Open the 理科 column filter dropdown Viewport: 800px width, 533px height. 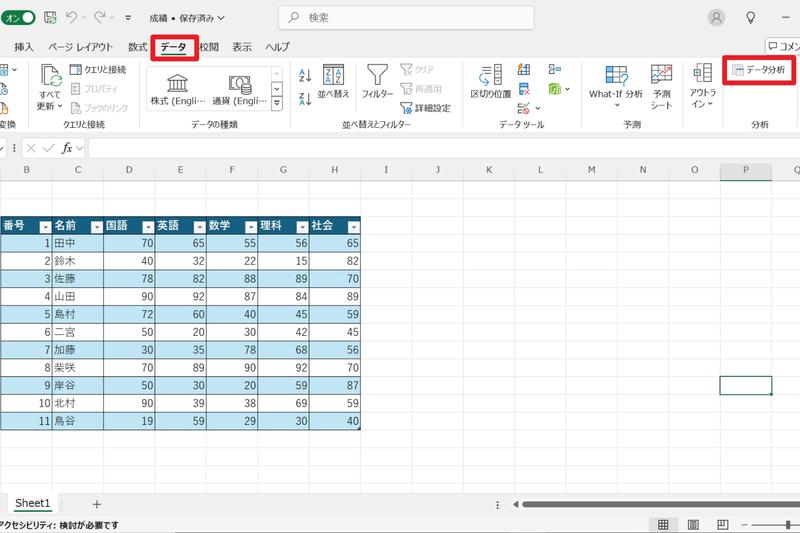click(302, 227)
